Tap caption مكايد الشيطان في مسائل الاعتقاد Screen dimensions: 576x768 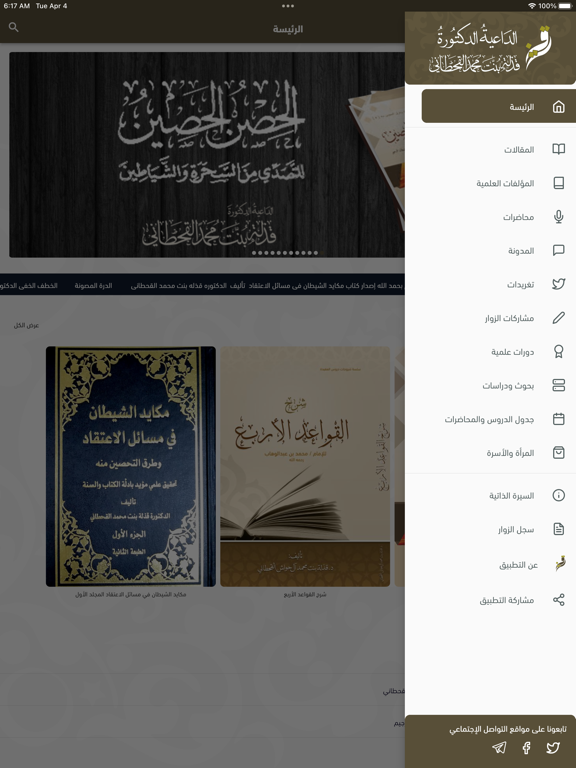point(131,595)
